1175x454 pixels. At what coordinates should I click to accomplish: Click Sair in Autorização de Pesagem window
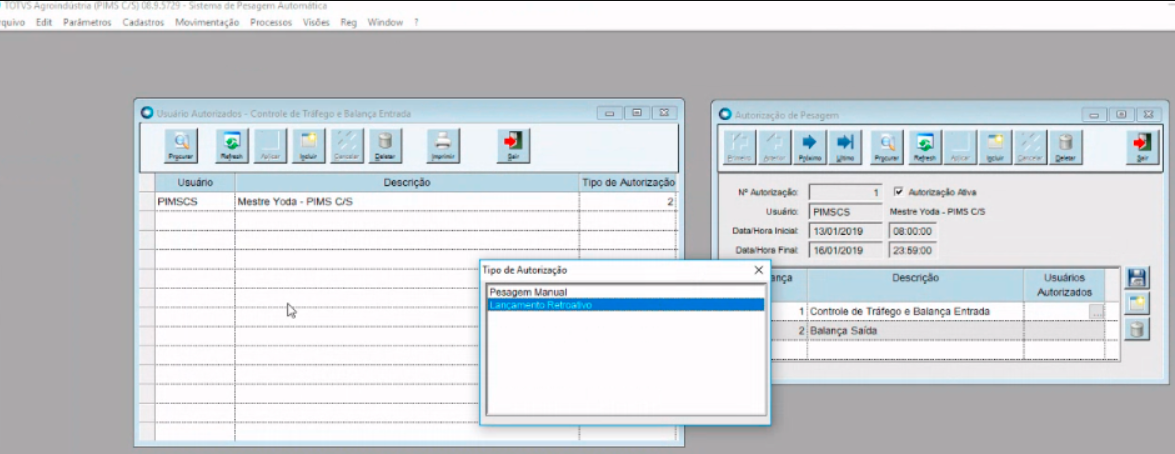pyautogui.click(x=1142, y=147)
